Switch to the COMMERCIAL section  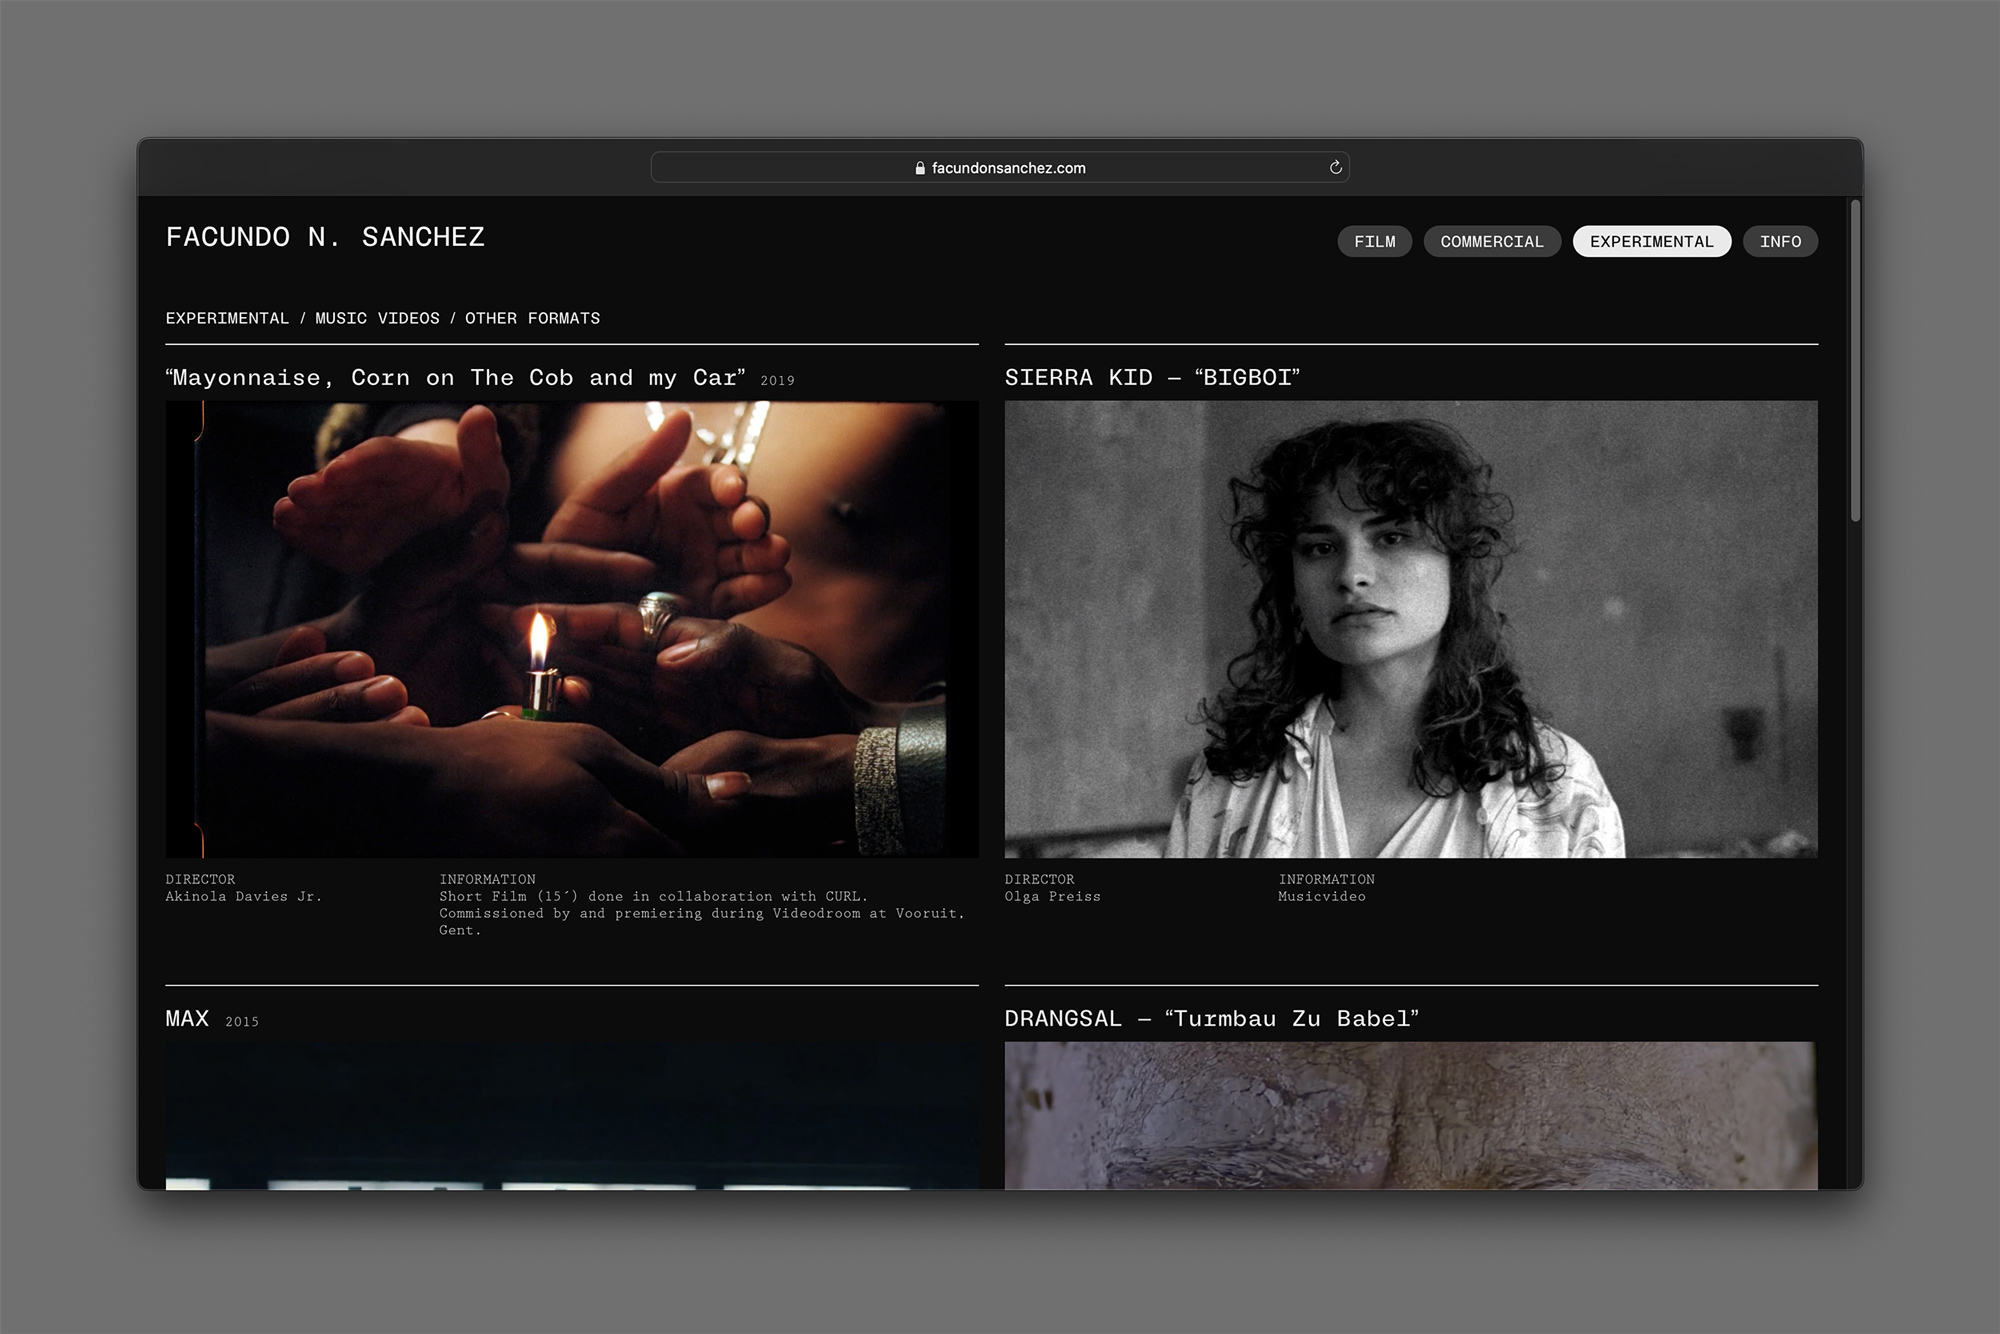pos(1492,241)
